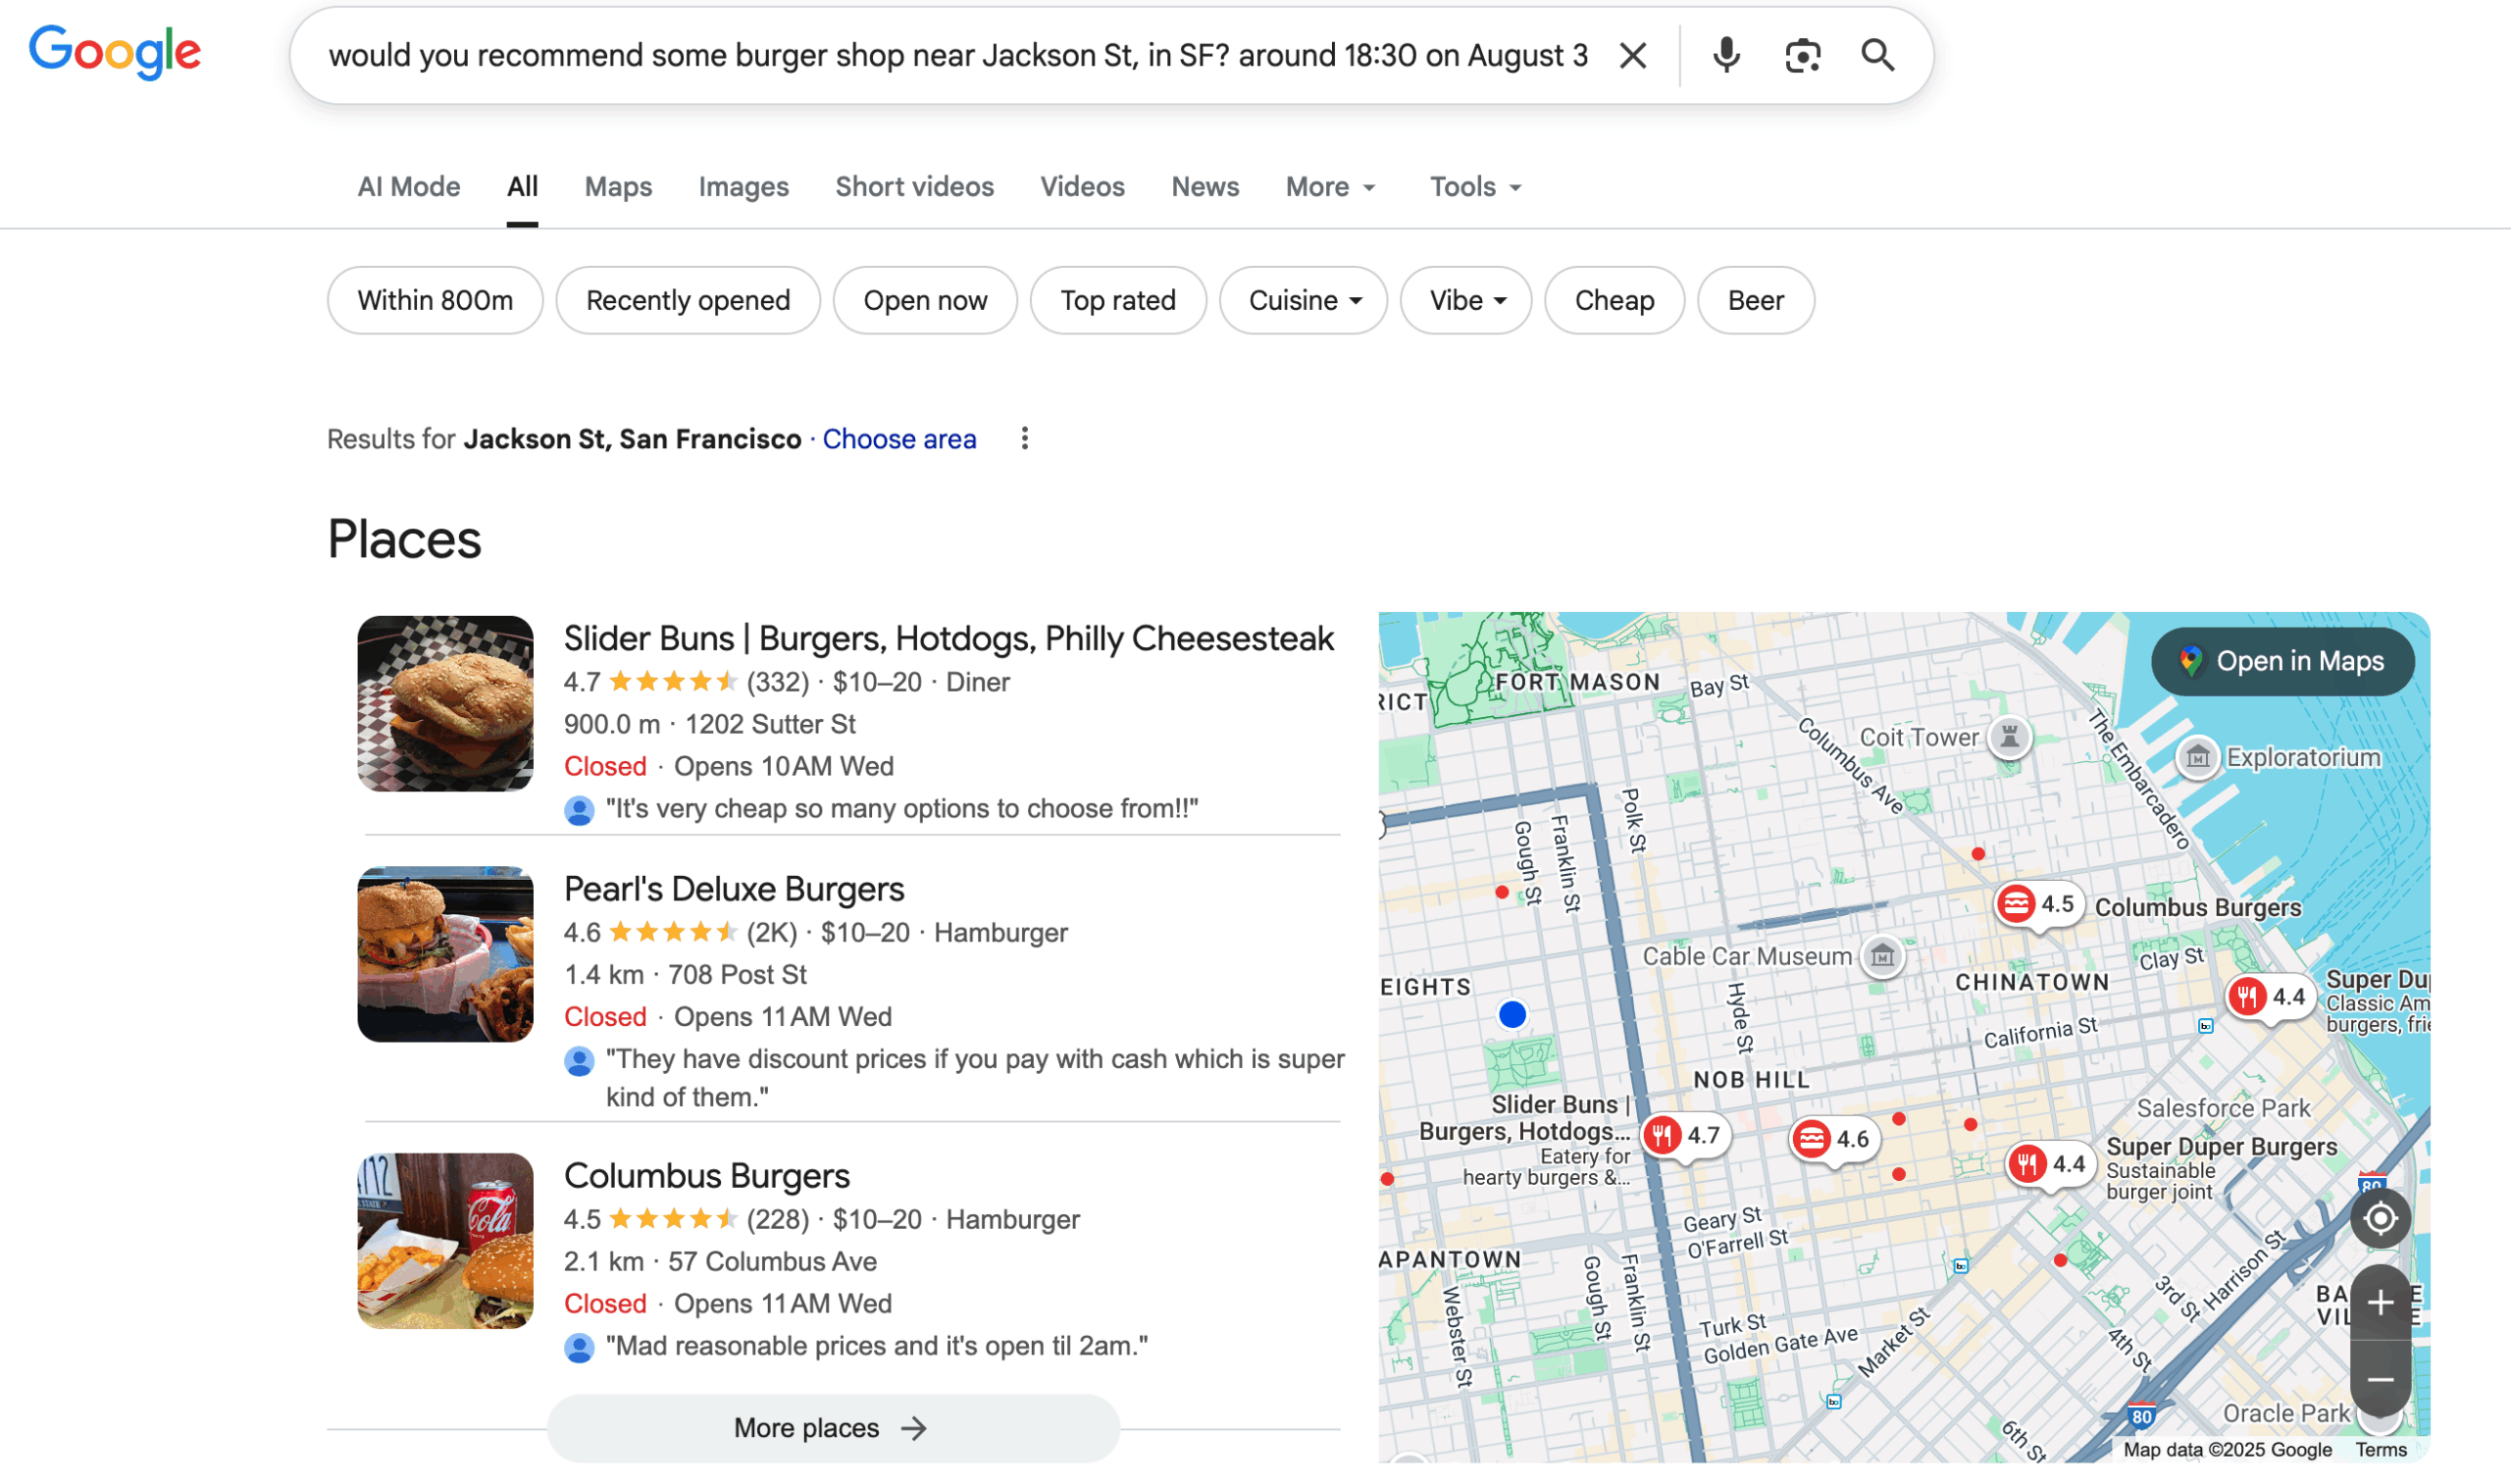Click the review "Mad reasonable prices" text
2511x1484 pixels.
pyautogui.click(x=876, y=1347)
